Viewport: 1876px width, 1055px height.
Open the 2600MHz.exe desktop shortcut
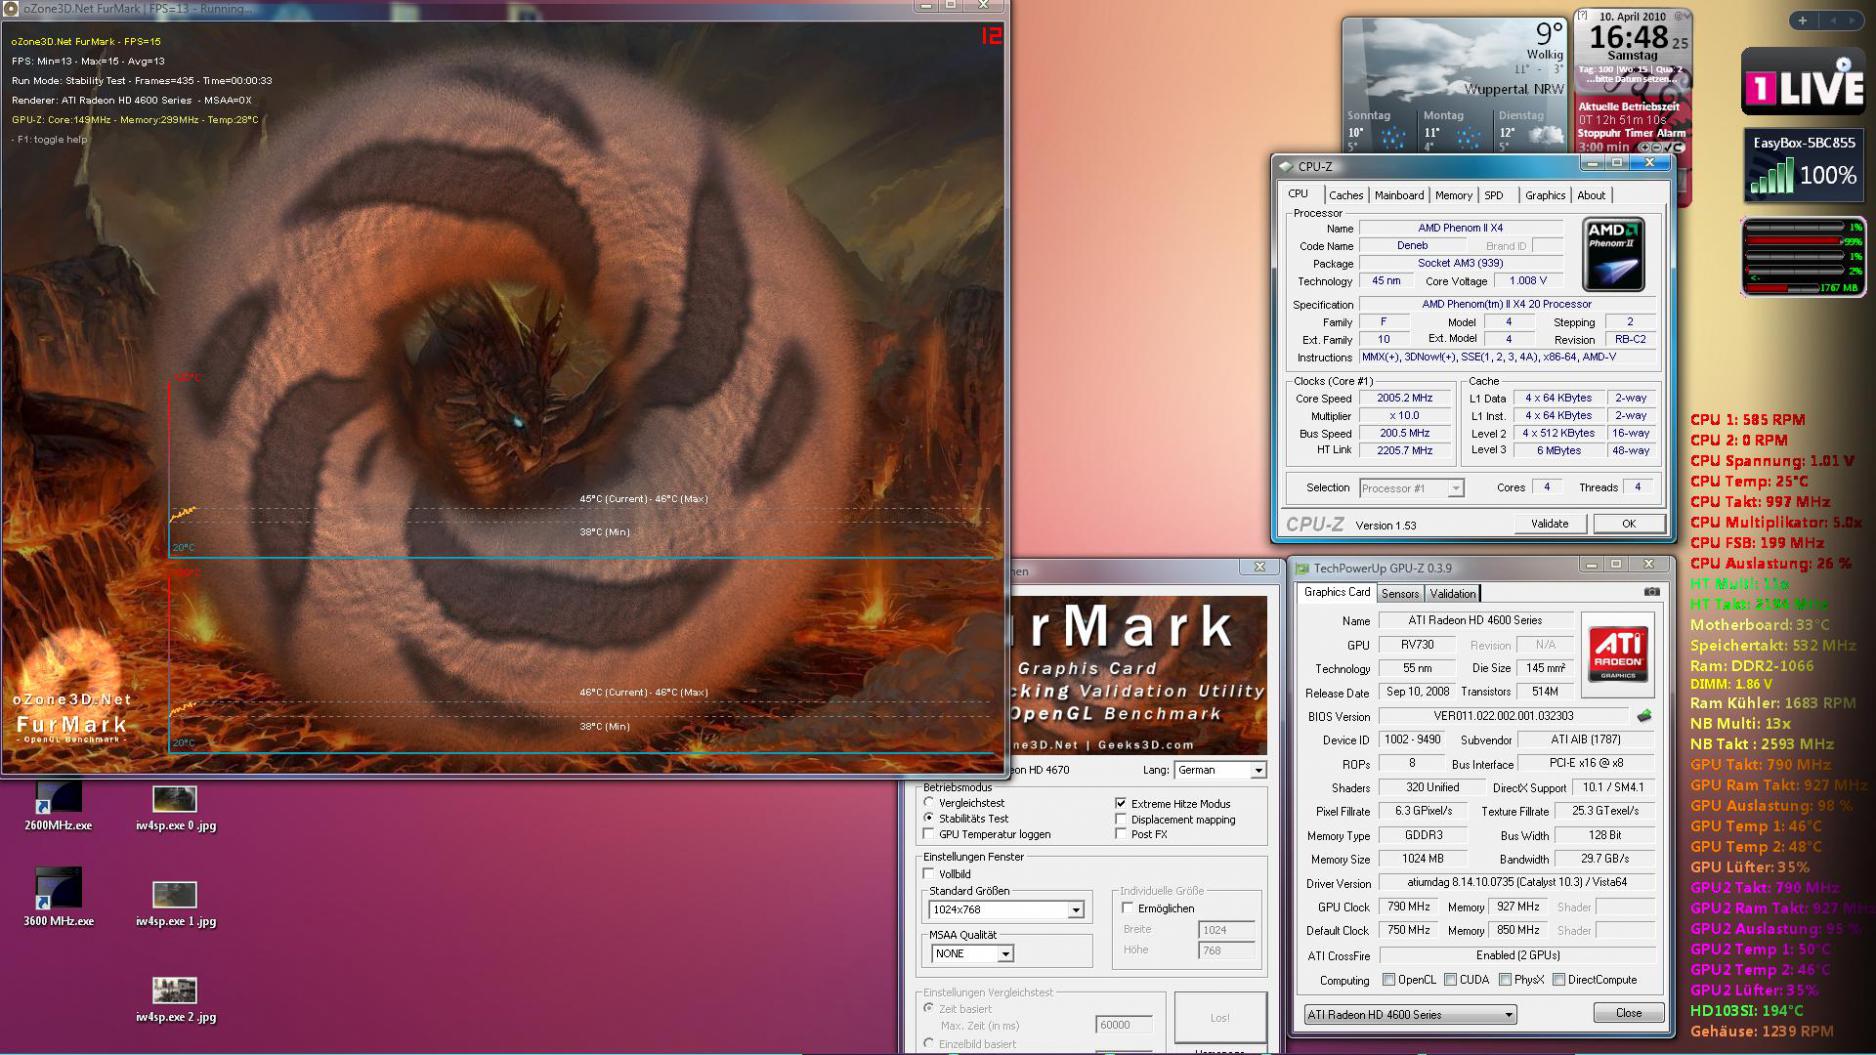(x=58, y=806)
